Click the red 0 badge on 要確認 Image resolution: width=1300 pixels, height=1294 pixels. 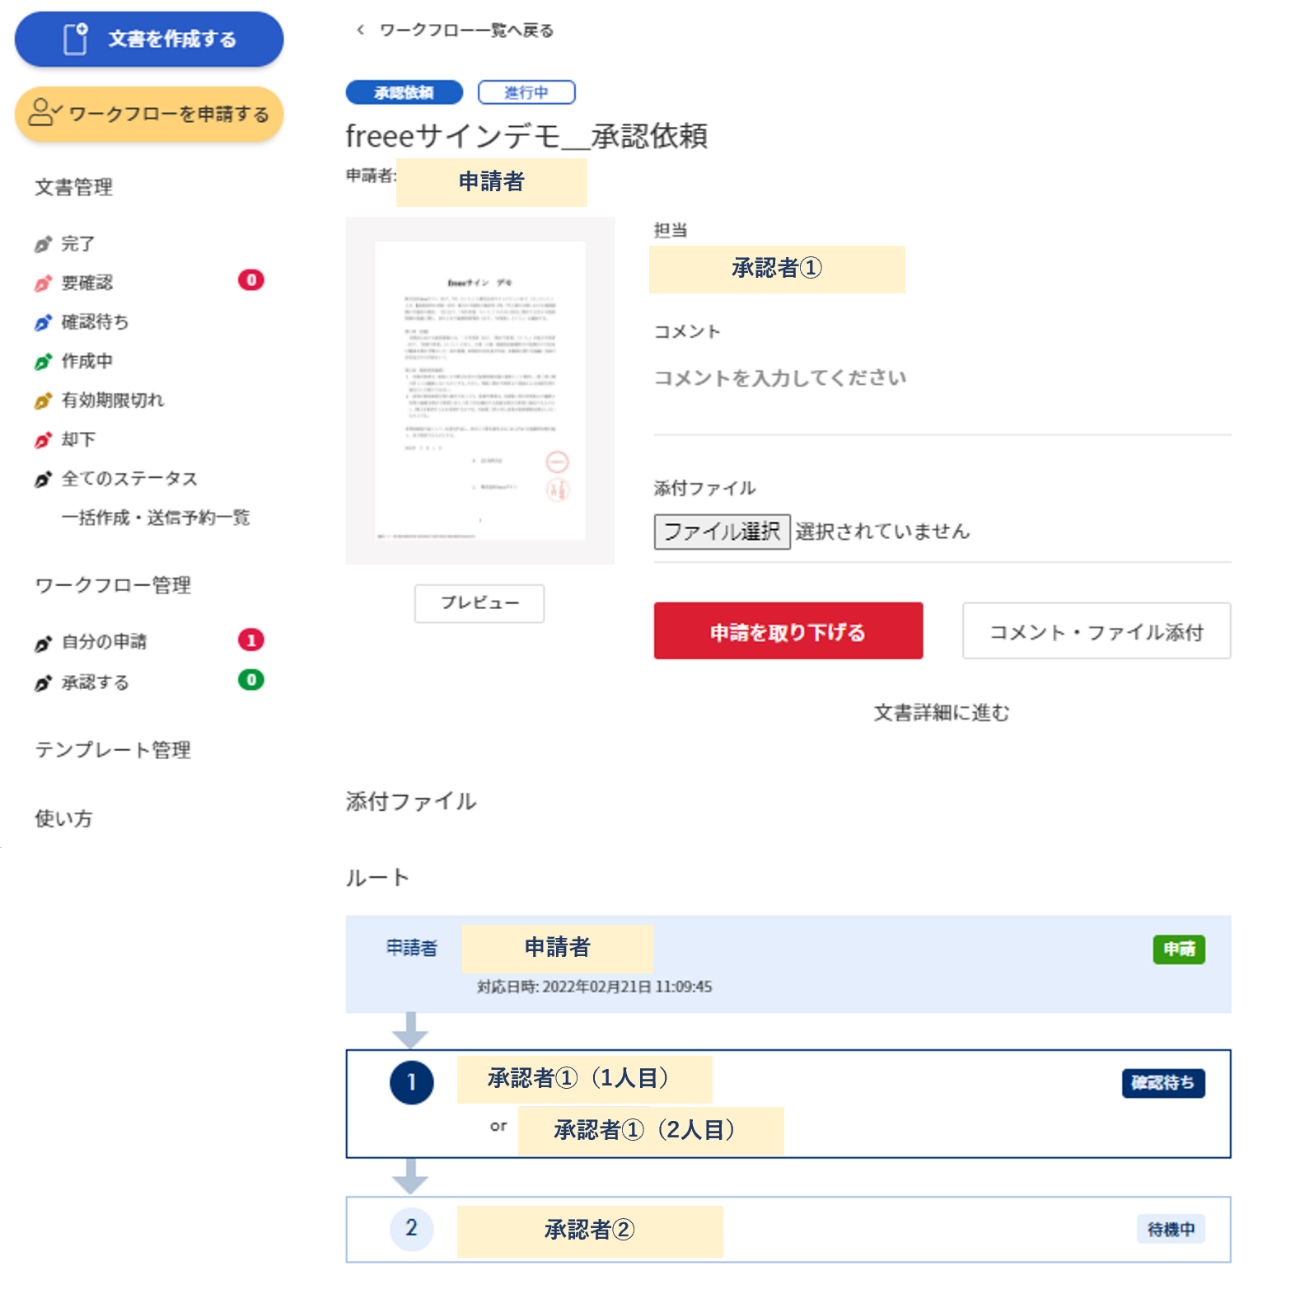pyautogui.click(x=251, y=280)
